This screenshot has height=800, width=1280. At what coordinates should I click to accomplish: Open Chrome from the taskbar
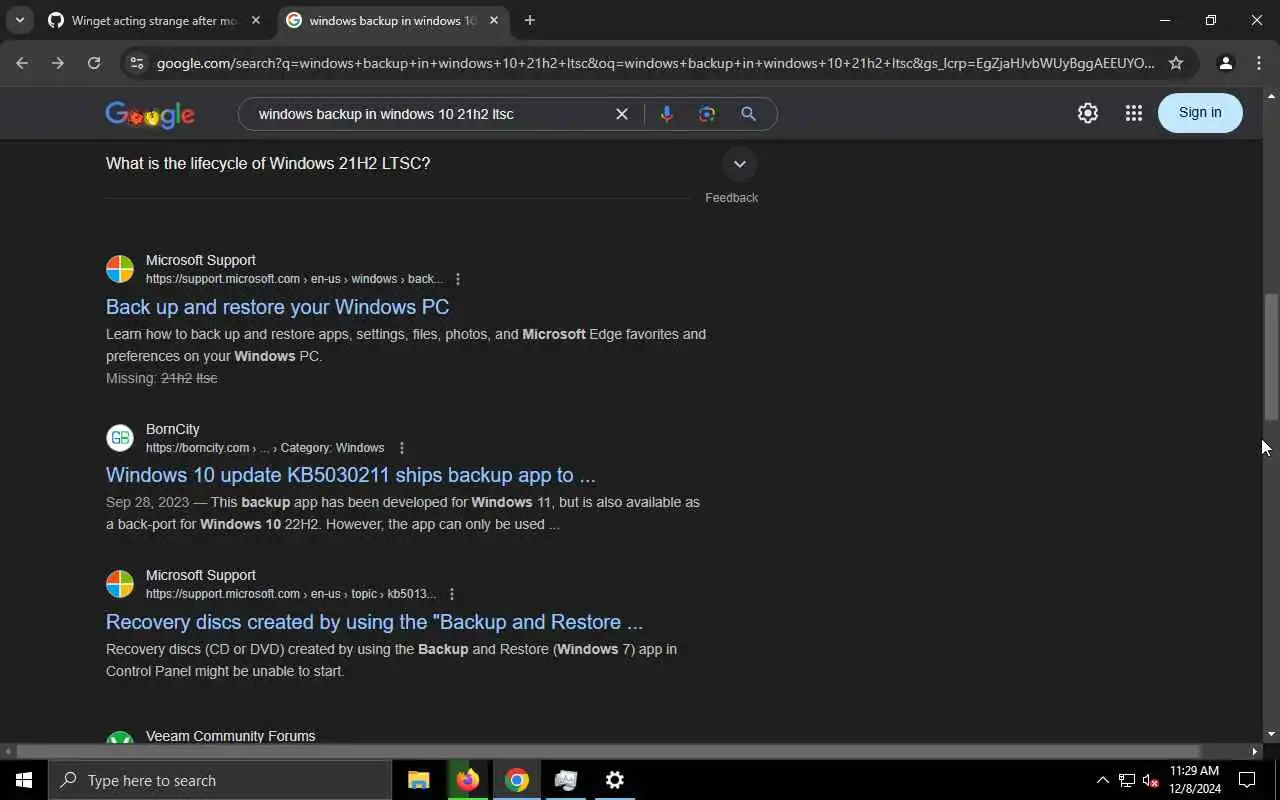click(516, 780)
